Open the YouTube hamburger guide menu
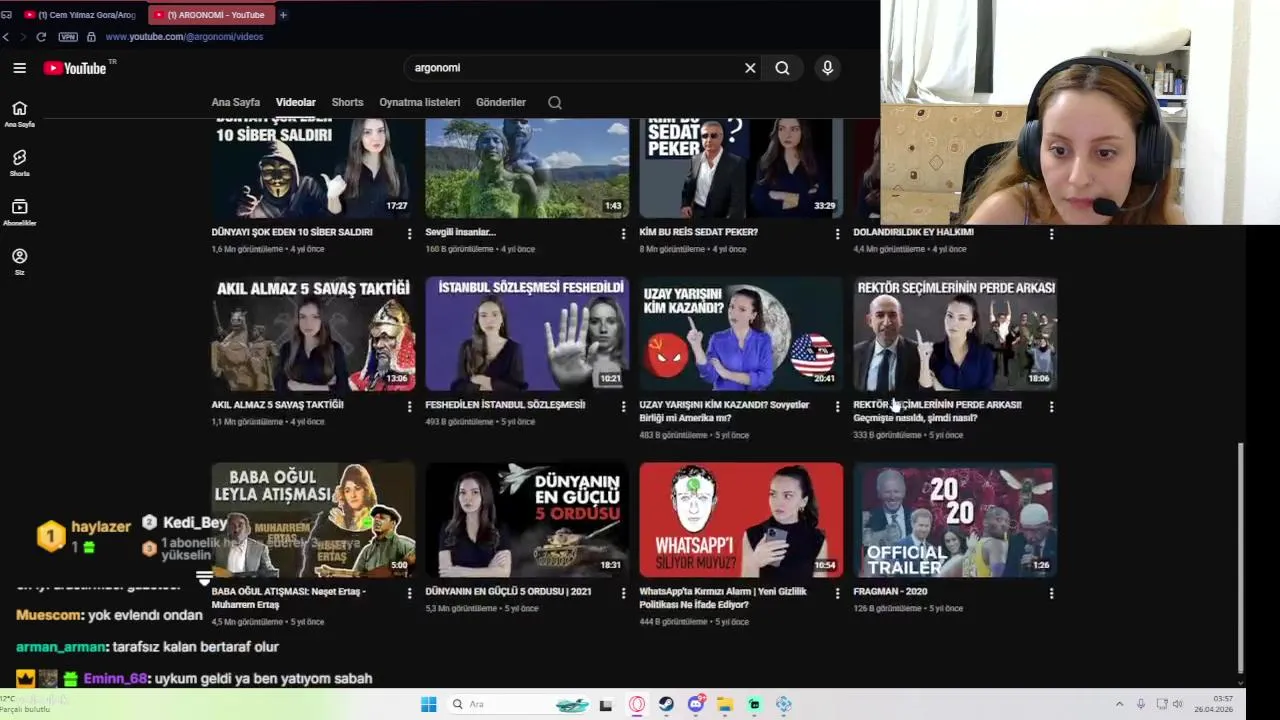The height and width of the screenshot is (720, 1280). [19, 68]
